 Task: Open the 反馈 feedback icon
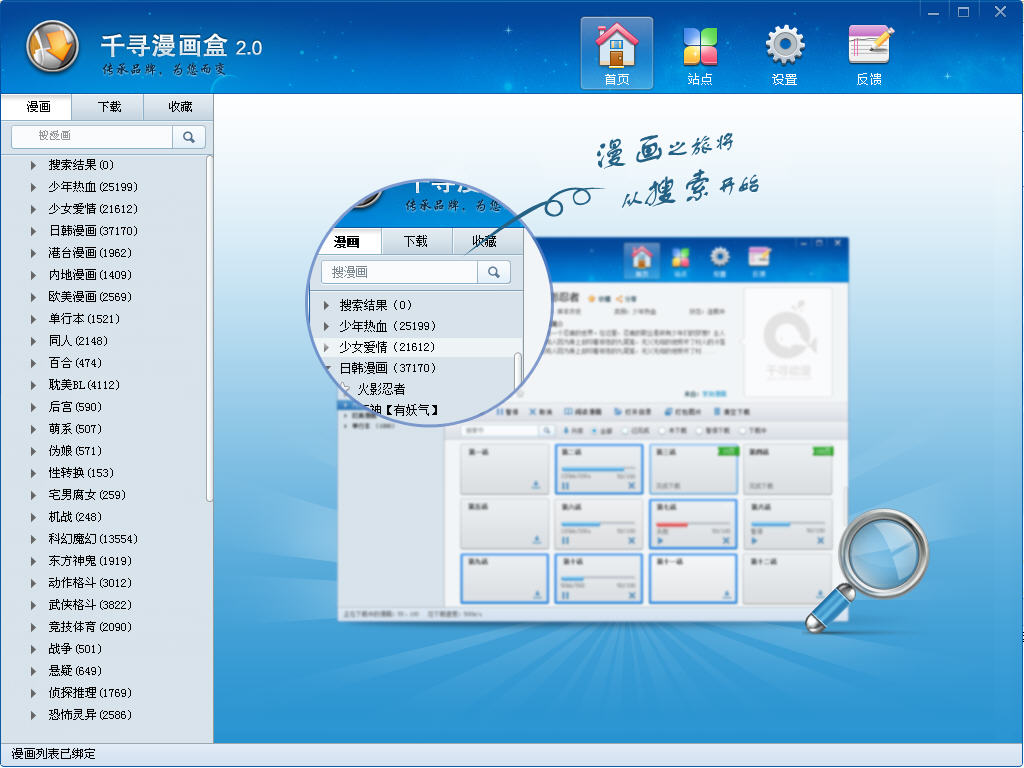[x=869, y=53]
